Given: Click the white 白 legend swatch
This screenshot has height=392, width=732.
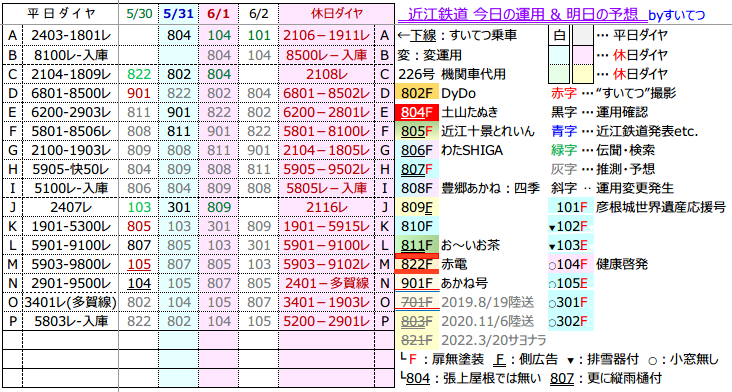Looking at the screenshot, I should (x=559, y=35).
